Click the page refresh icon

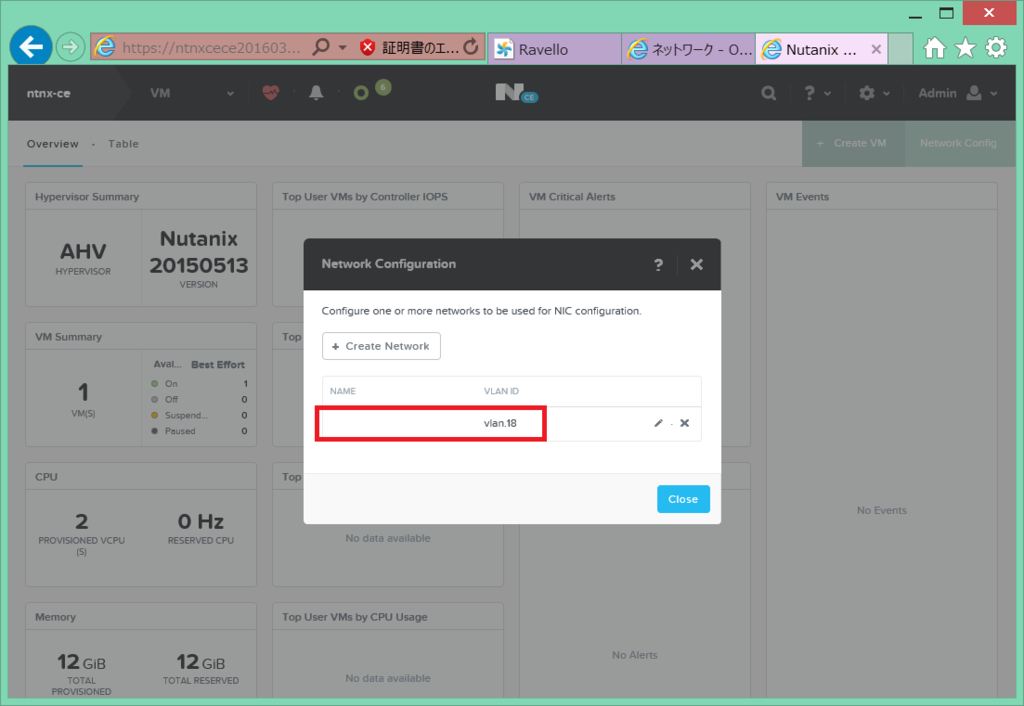pyautogui.click(x=471, y=47)
